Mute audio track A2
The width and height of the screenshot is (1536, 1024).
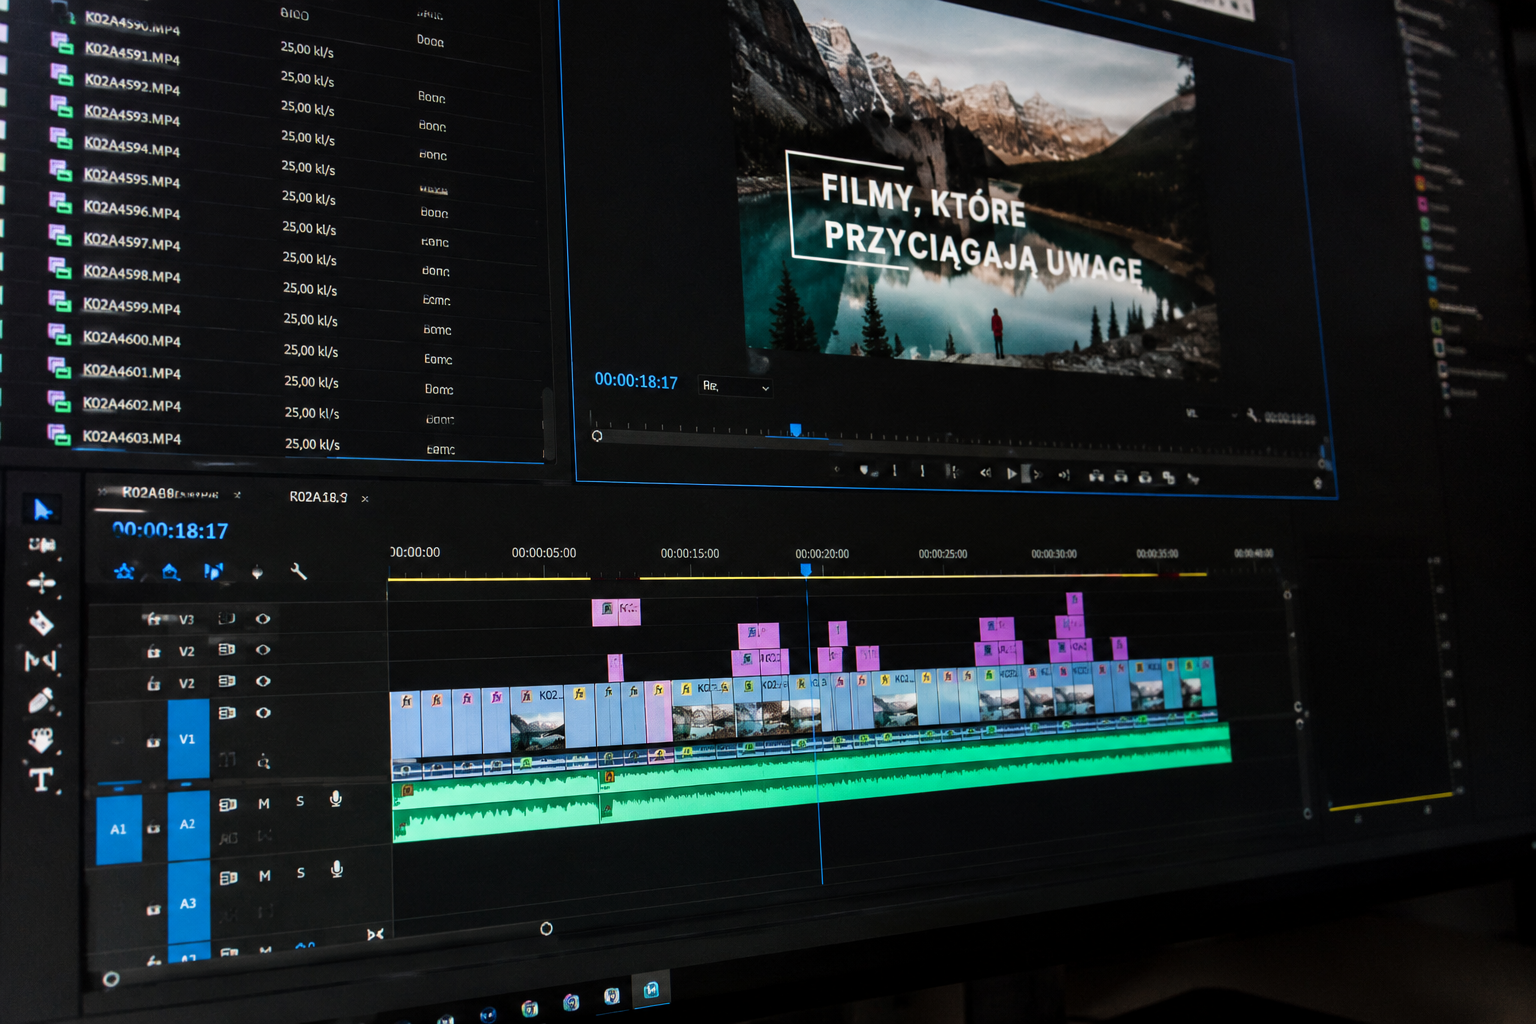coord(264,804)
